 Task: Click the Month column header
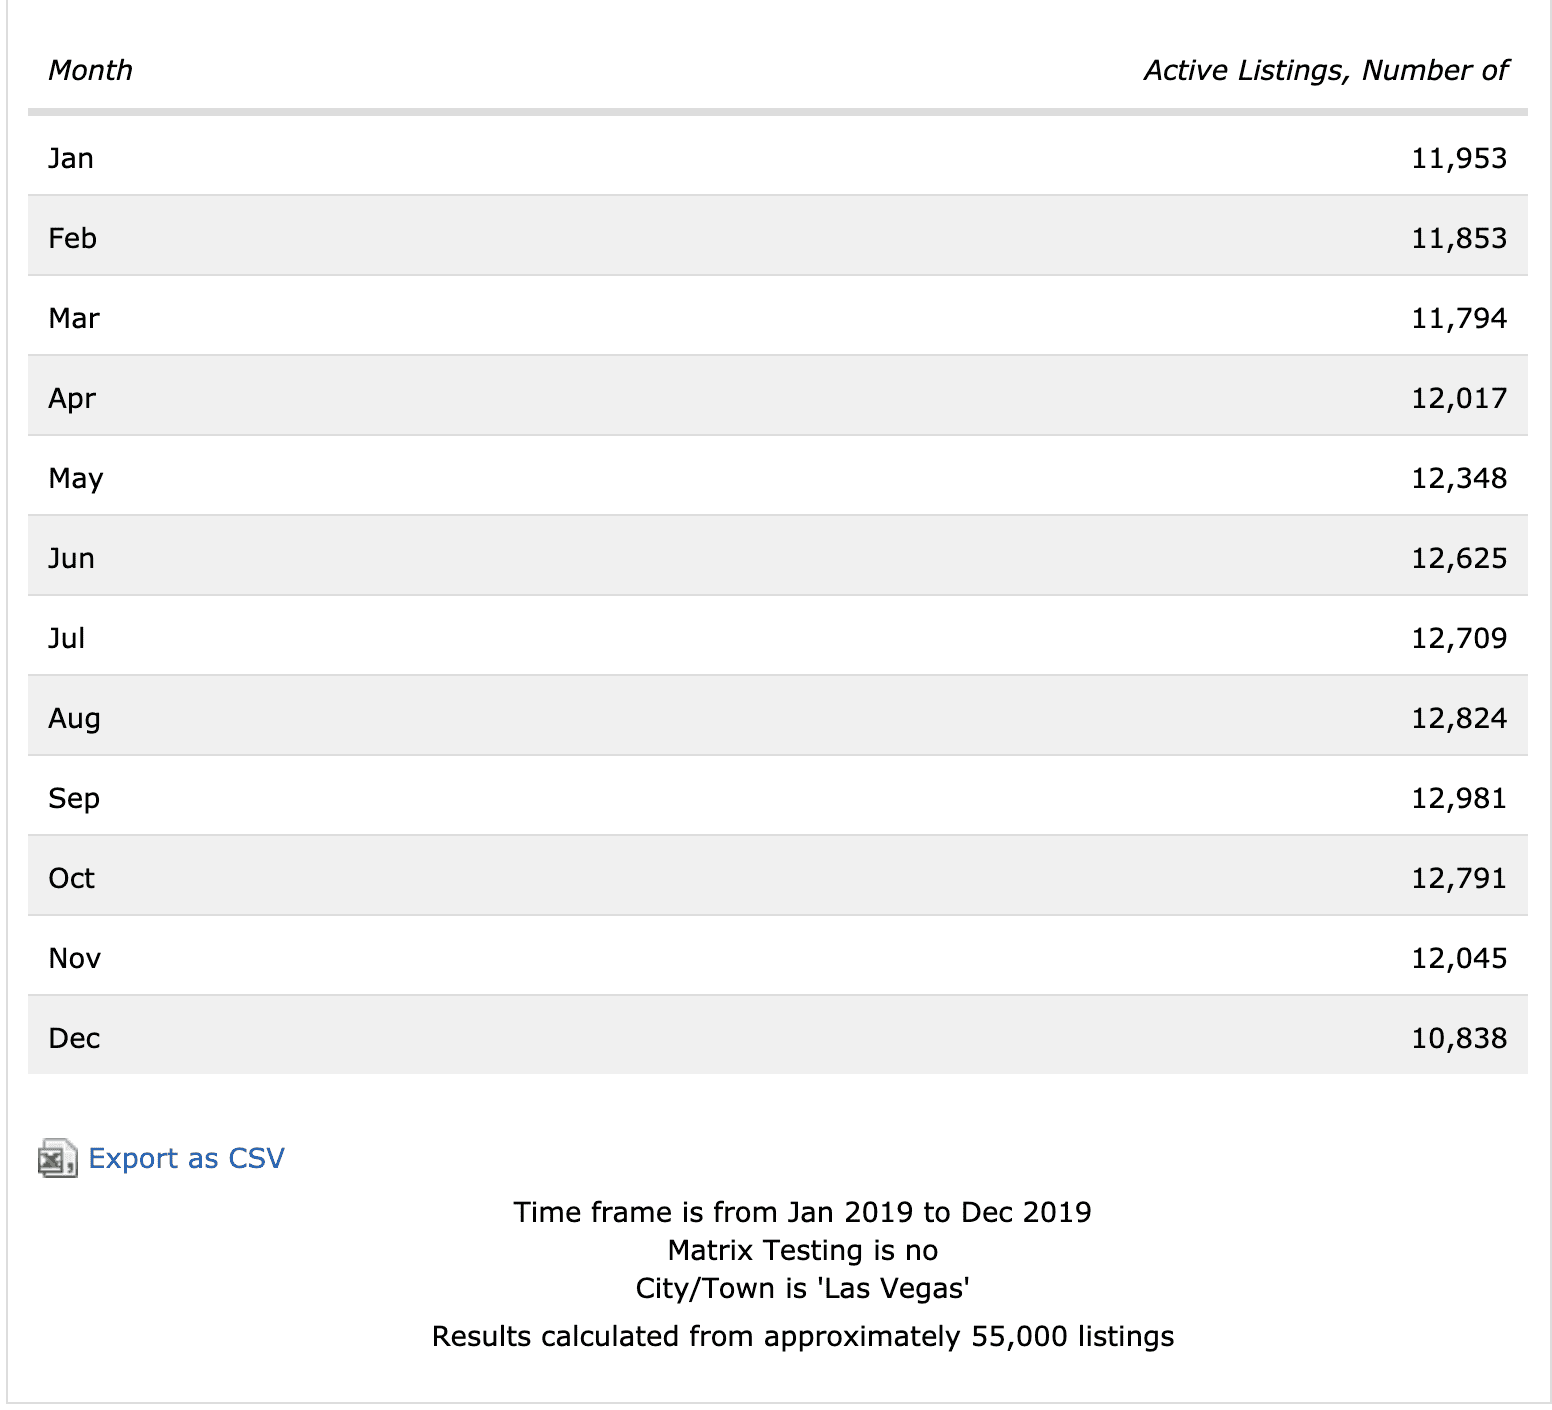(x=90, y=70)
